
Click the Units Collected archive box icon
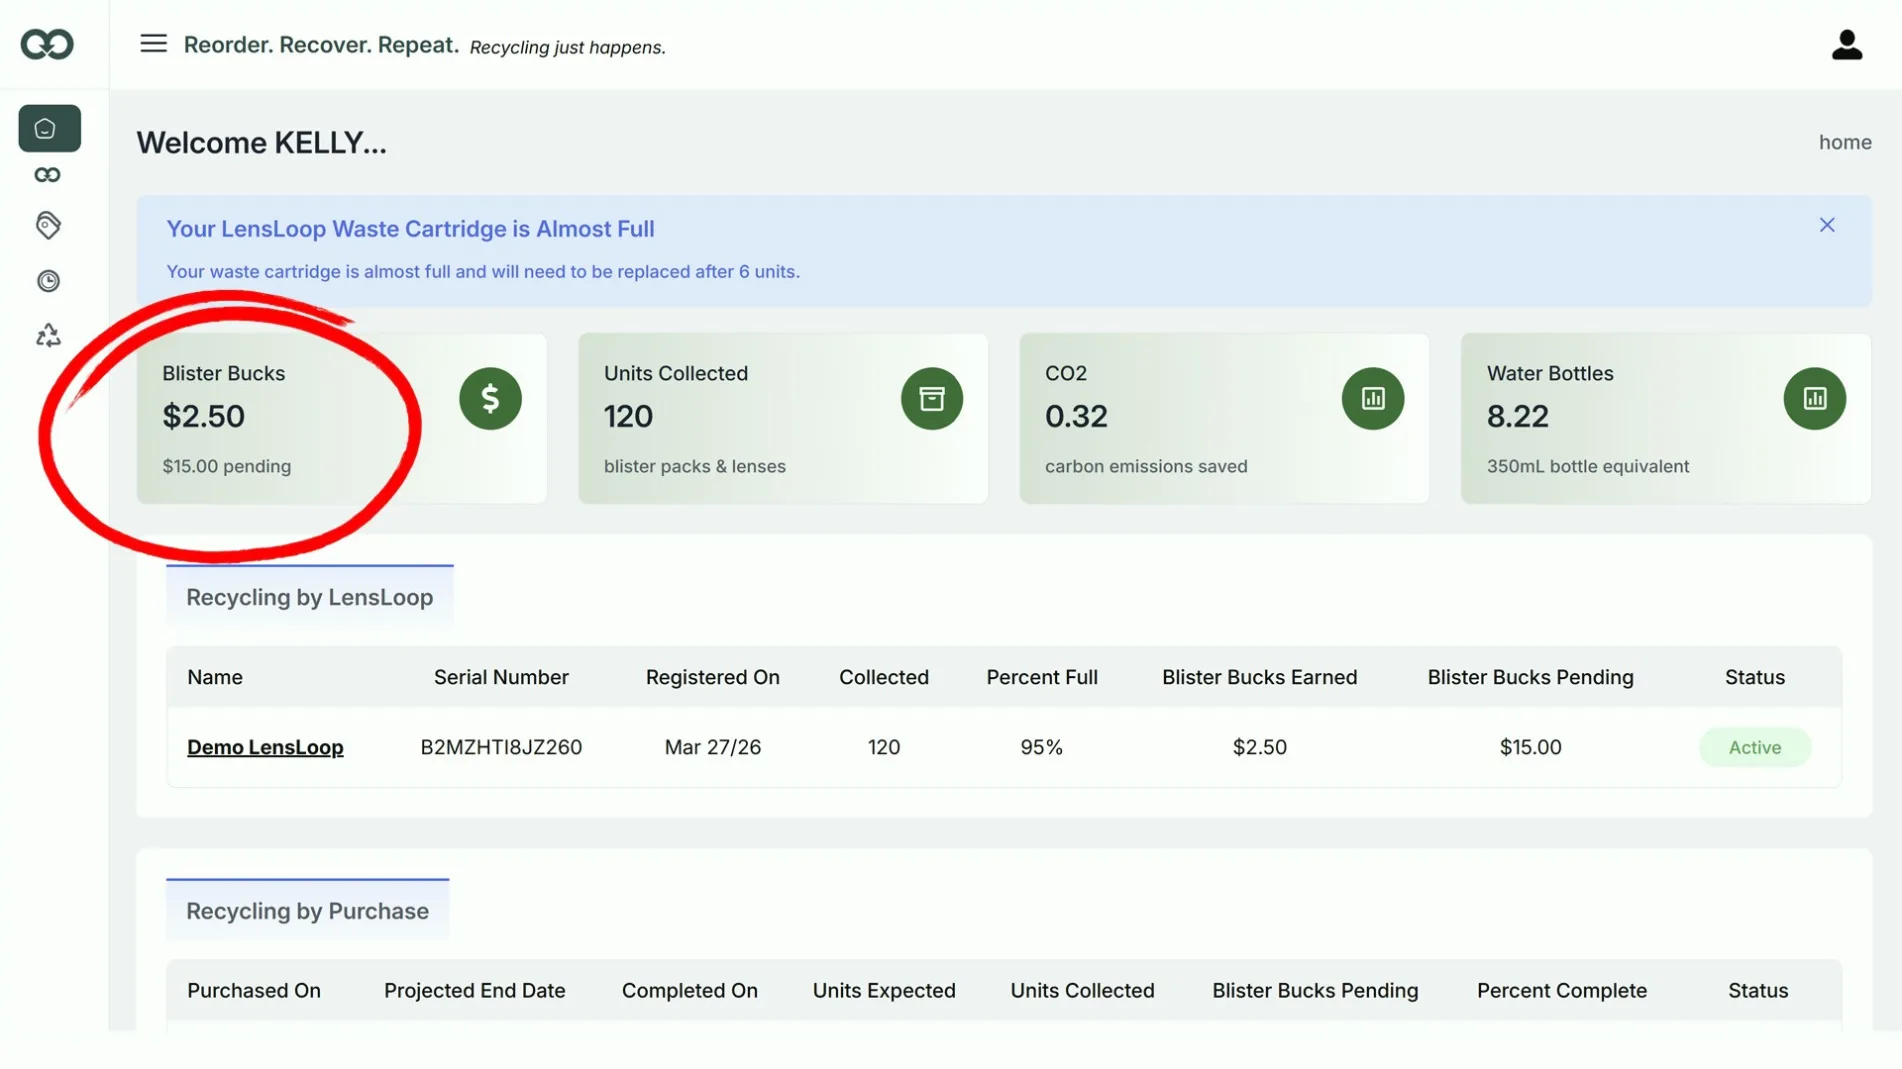coord(931,398)
